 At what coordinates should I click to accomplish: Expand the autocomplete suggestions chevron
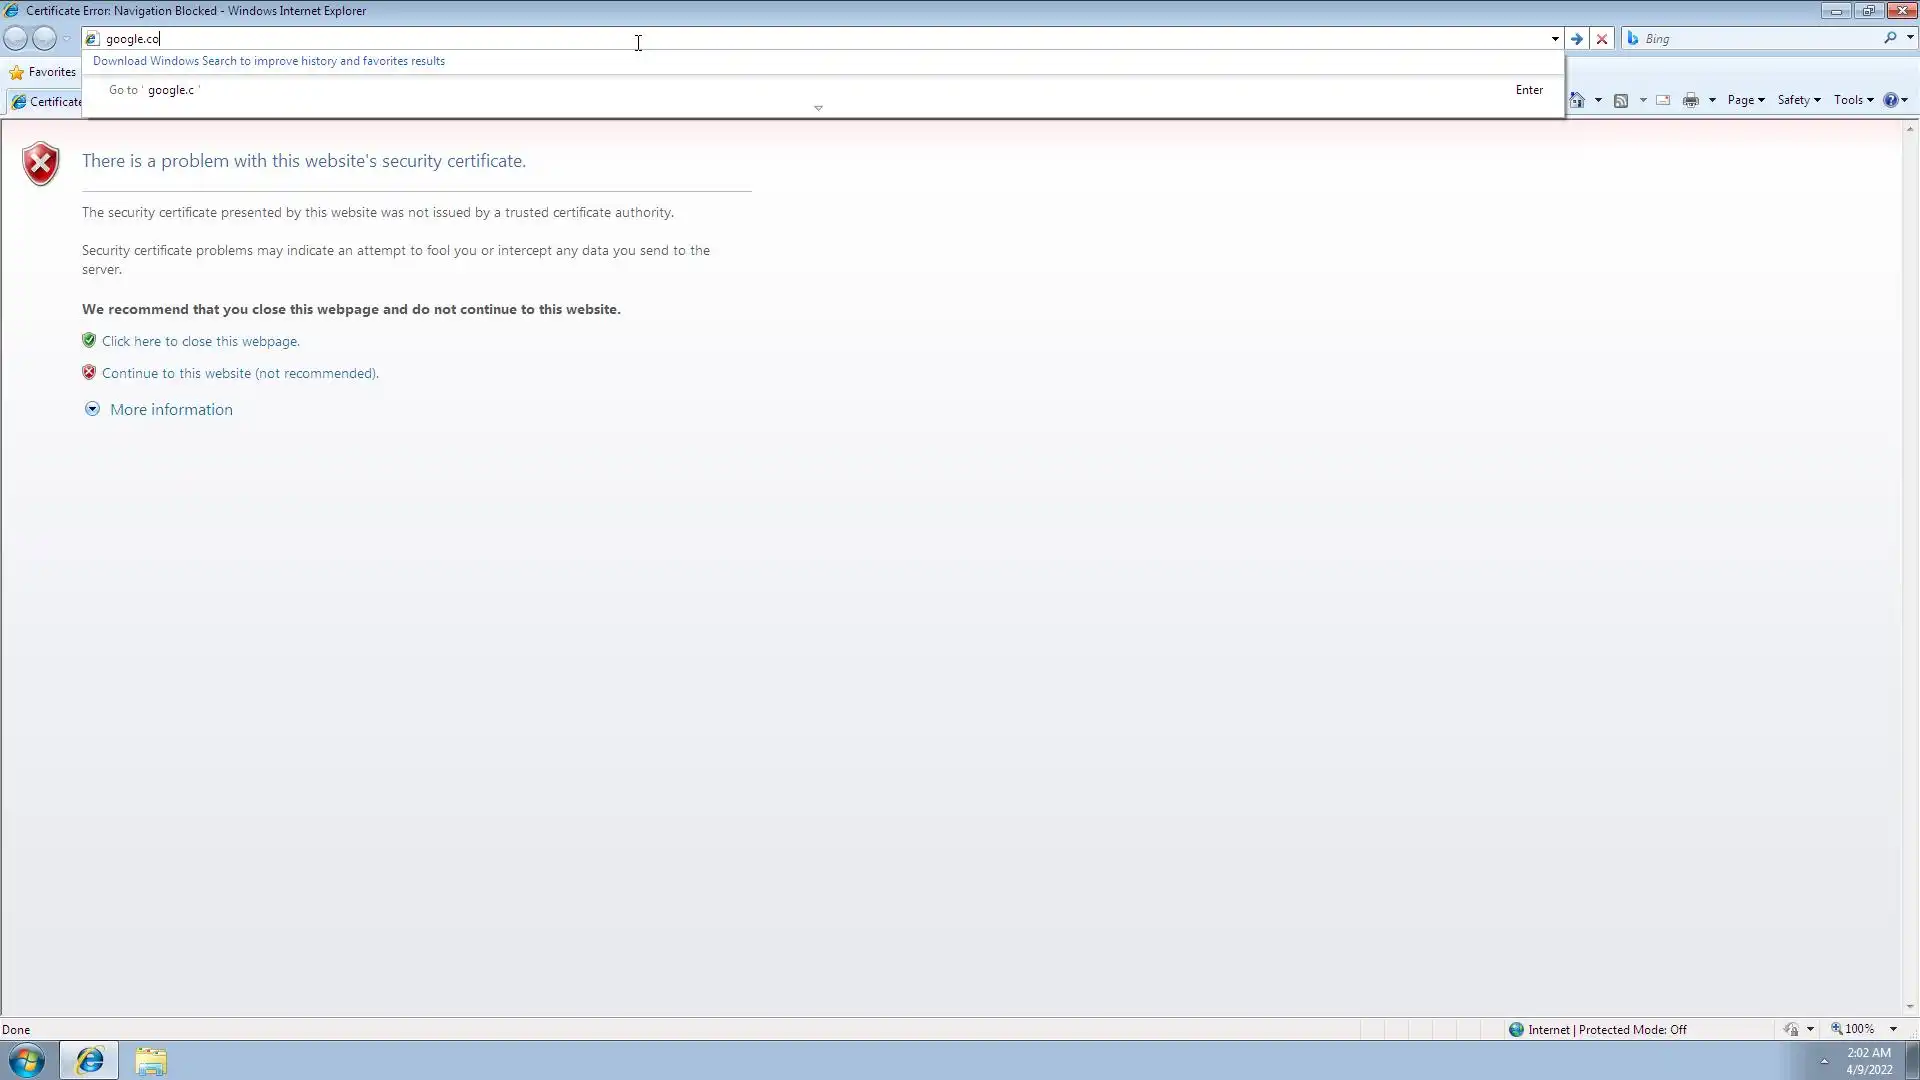click(x=818, y=108)
